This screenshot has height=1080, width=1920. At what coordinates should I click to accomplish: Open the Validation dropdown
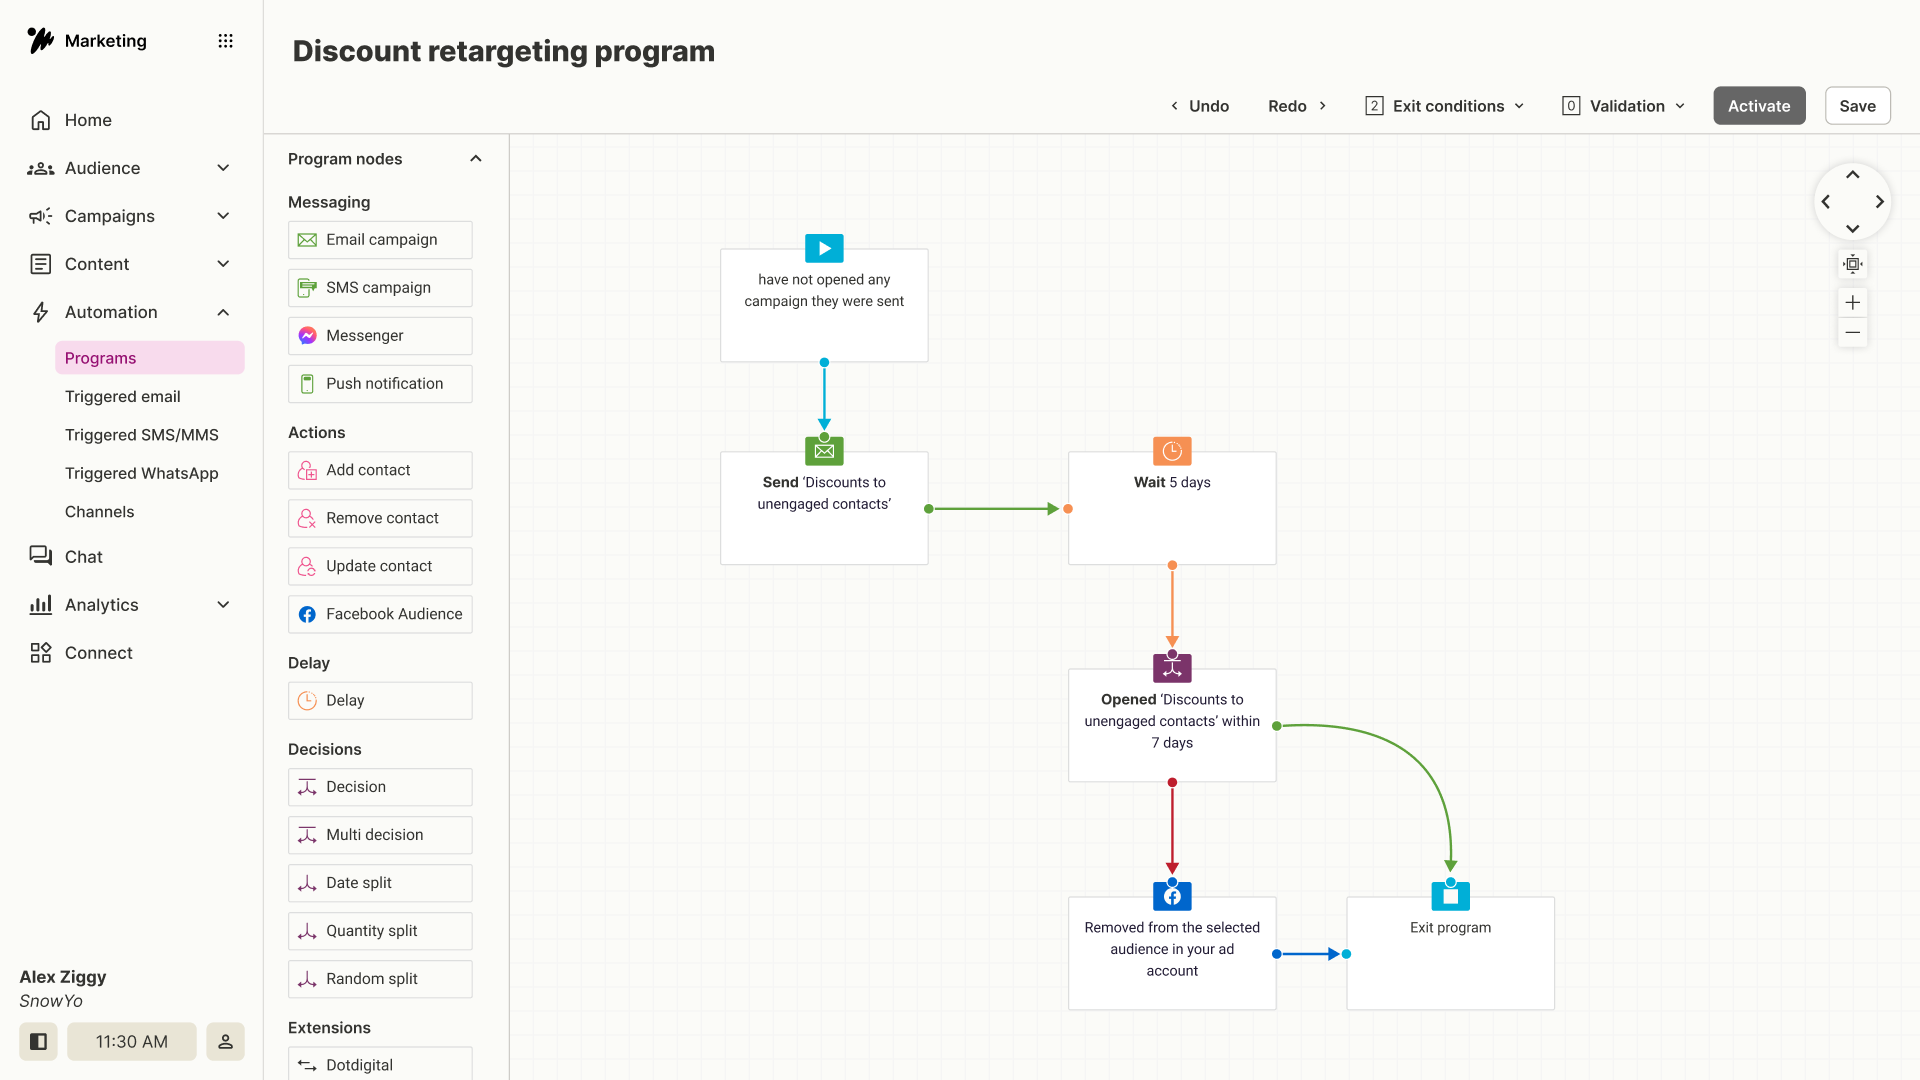(1624, 106)
